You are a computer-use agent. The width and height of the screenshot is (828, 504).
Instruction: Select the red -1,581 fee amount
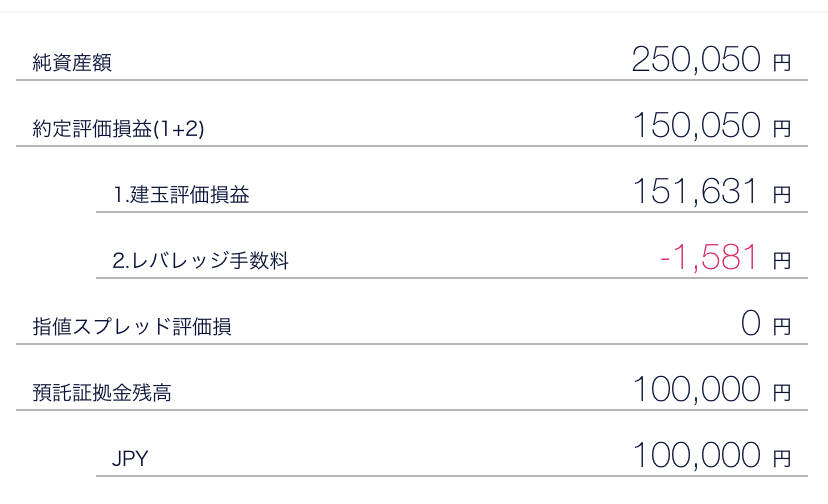point(708,258)
